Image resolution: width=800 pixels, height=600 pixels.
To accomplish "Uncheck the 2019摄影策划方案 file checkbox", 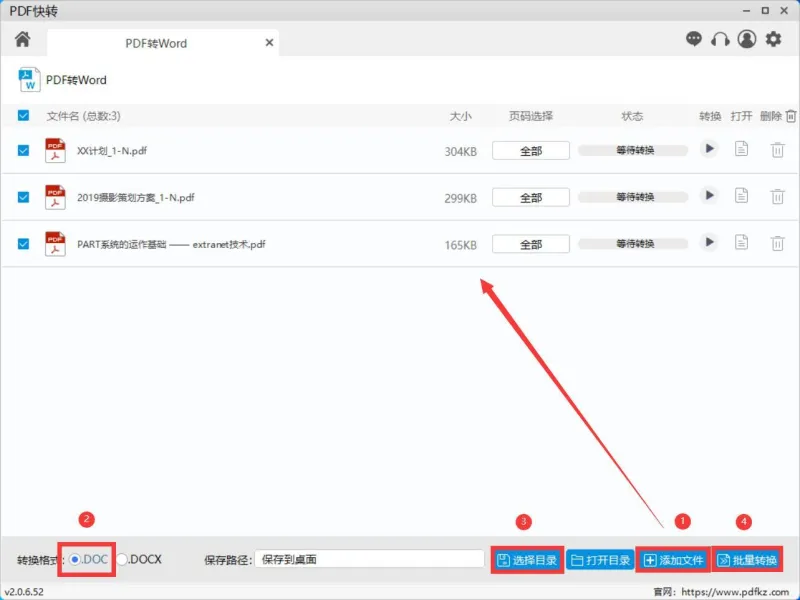I will point(23,197).
